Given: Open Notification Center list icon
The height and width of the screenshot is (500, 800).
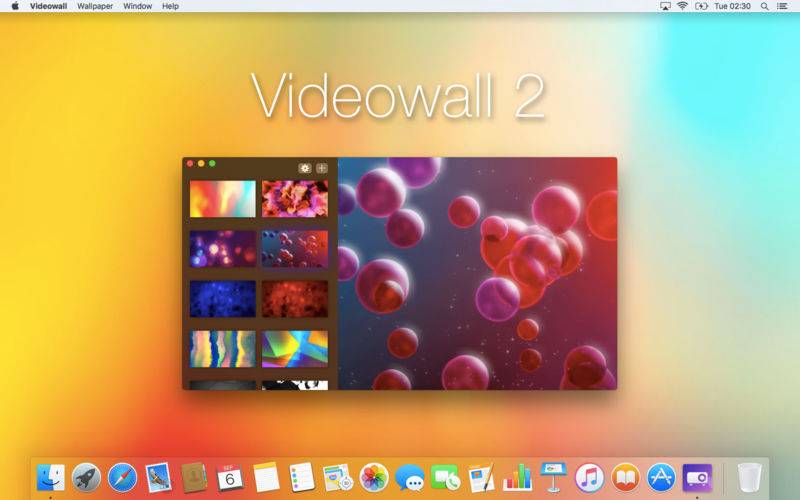Looking at the screenshot, I should 782,6.
